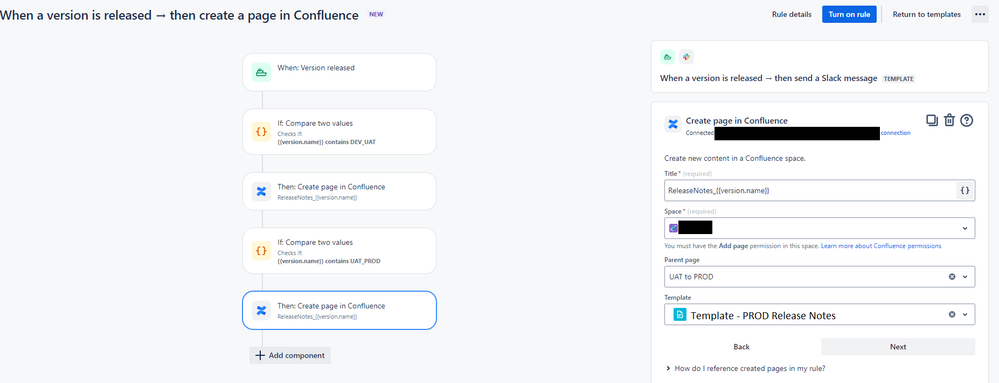Click the rule title heading
The image size is (999, 383).
[179, 15]
